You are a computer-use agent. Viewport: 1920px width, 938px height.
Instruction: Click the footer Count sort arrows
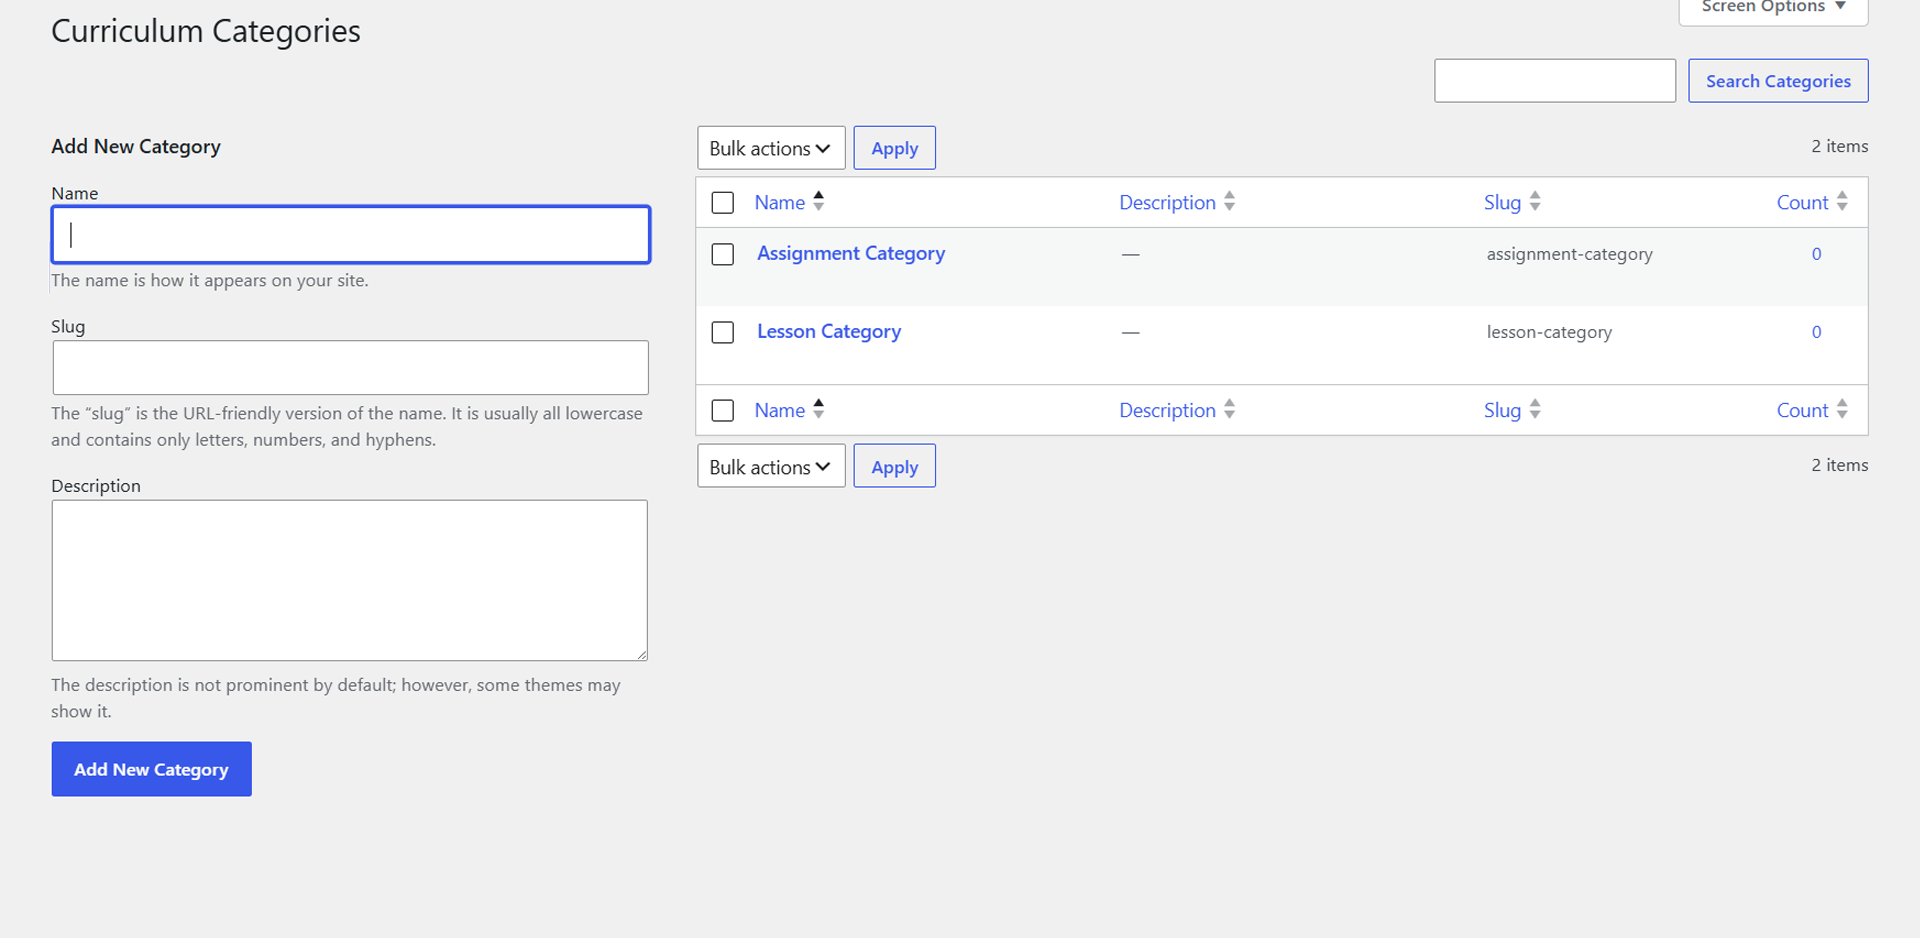[1842, 409]
